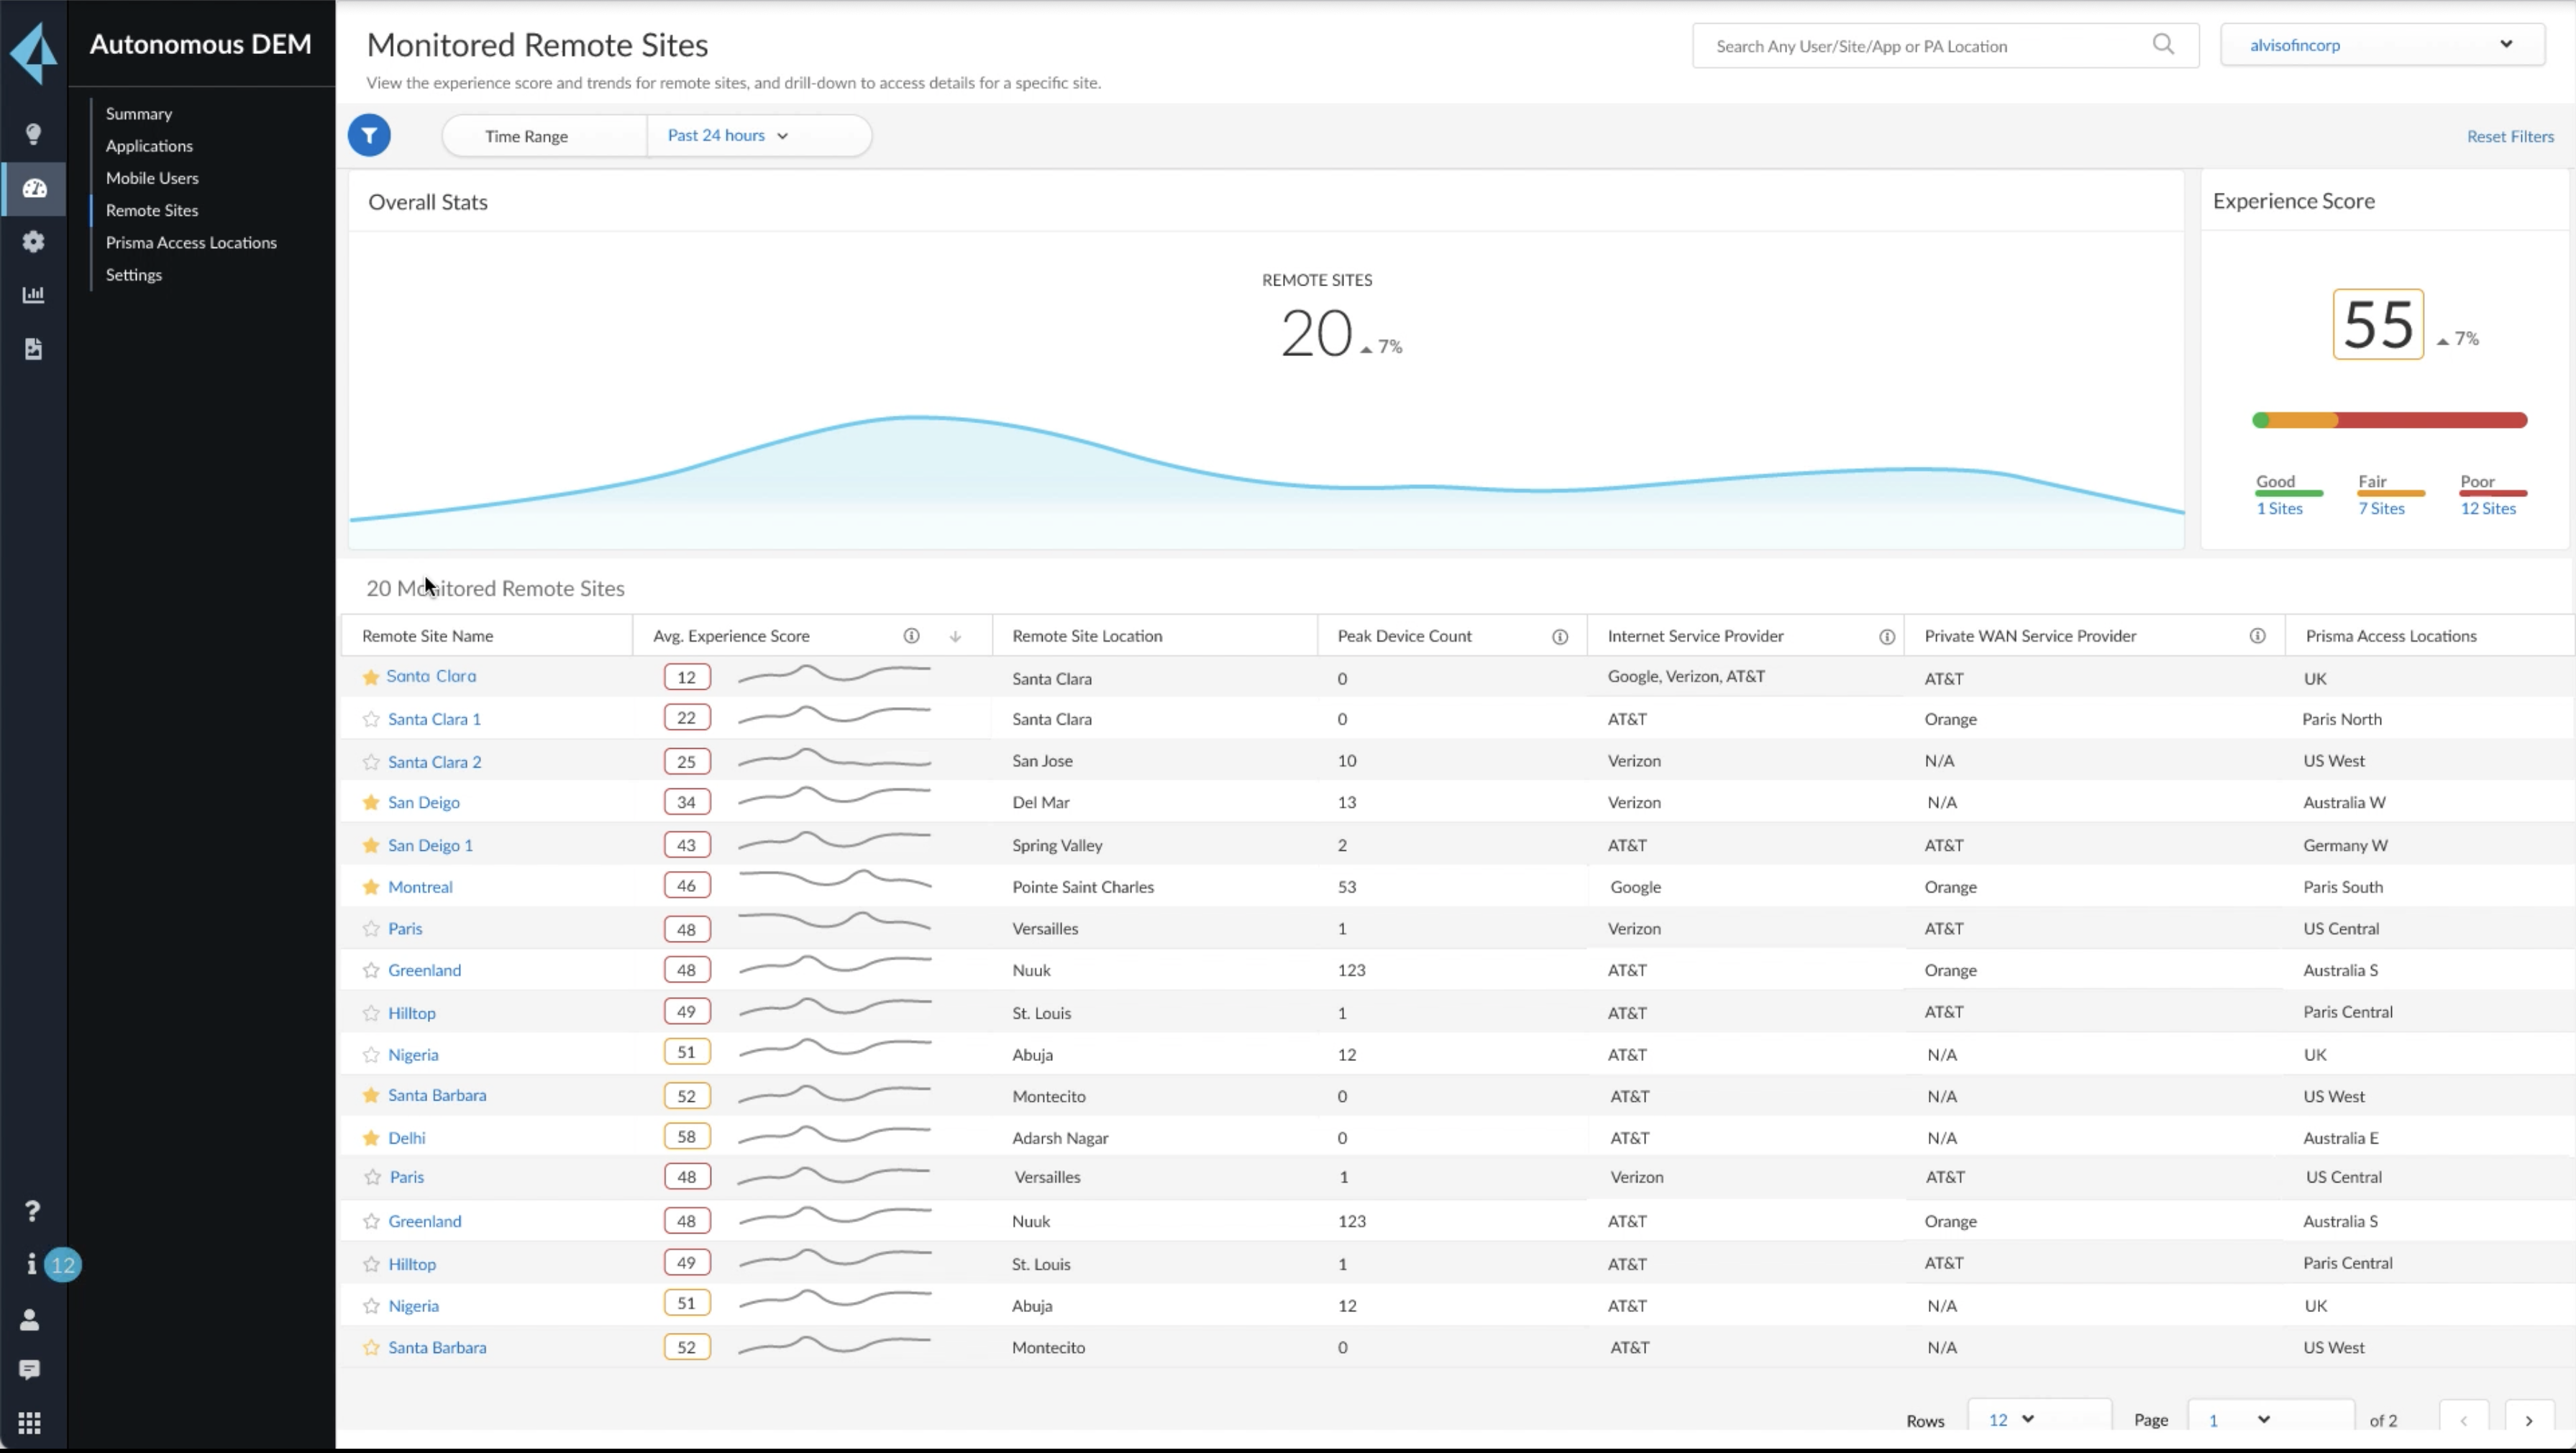Screen dimensions: 2576x1453
Task: Click the Peak Device Count info icon
Action: point(1560,637)
